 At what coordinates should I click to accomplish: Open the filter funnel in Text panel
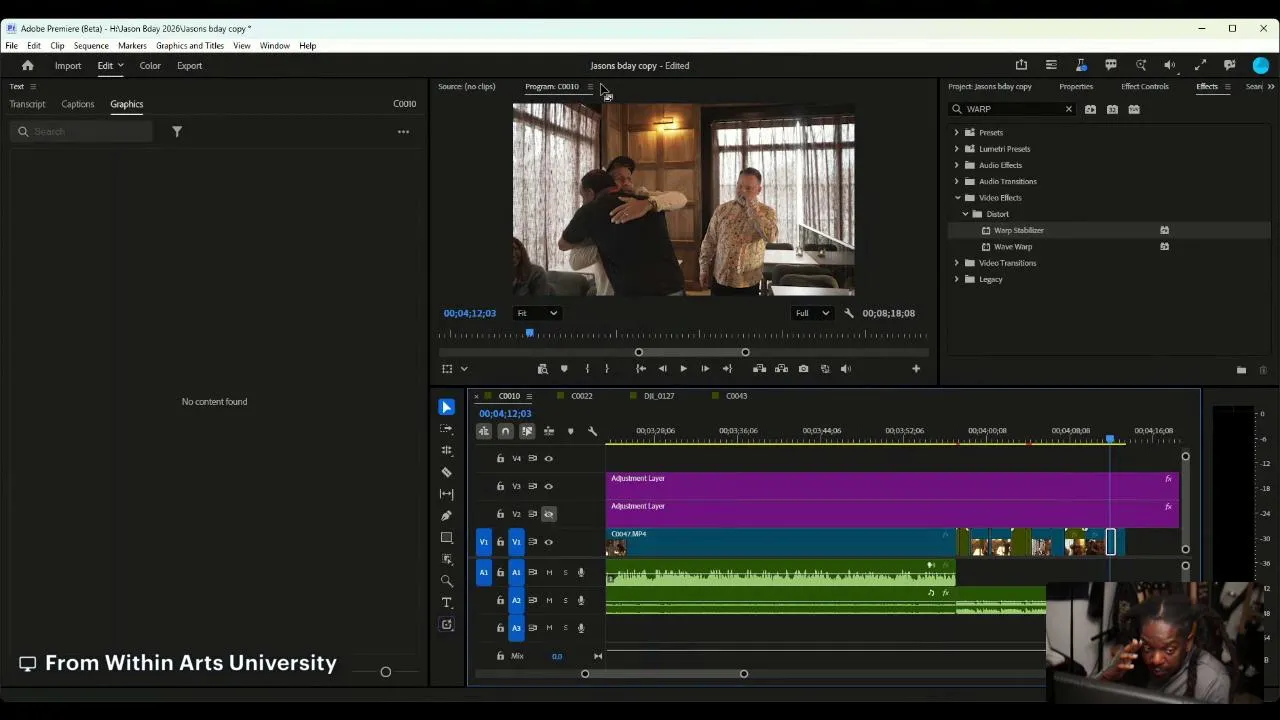tap(177, 131)
